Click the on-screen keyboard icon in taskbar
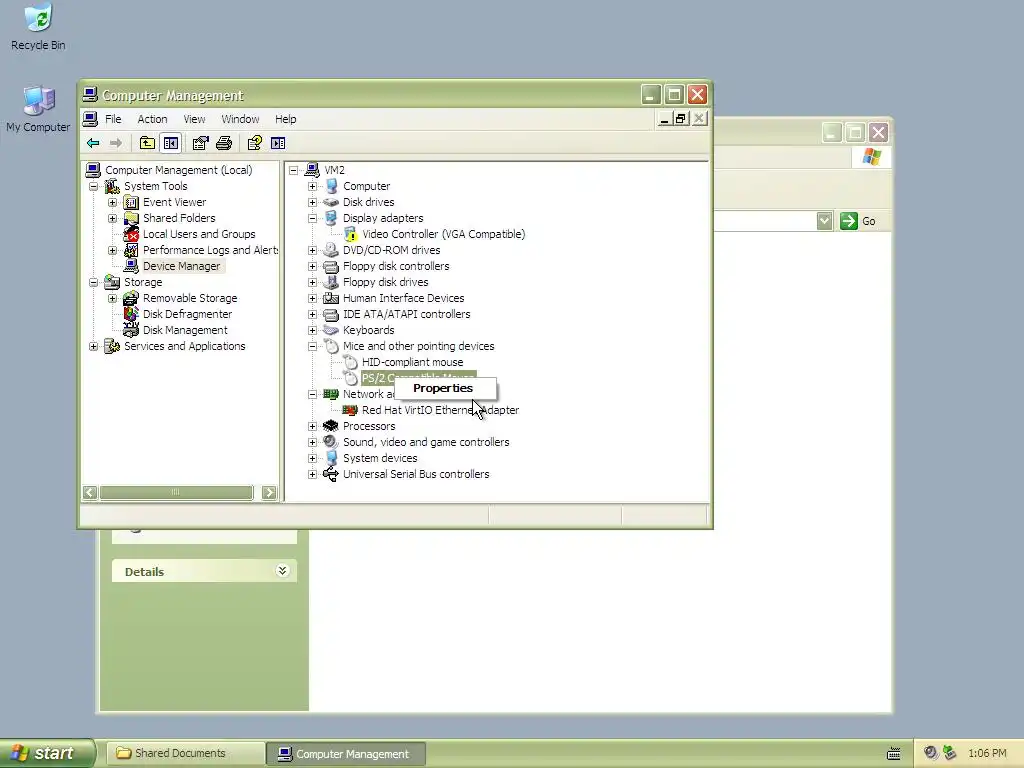This screenshot has height=768, width=1024. 893,754
